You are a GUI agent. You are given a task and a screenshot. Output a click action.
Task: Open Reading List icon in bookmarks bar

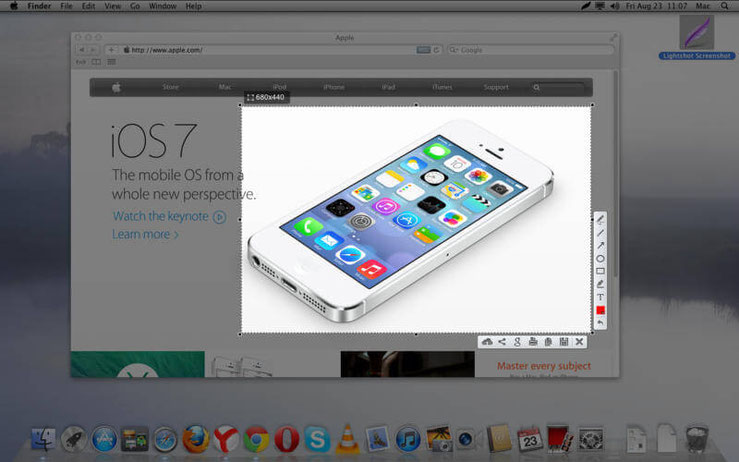point(96,62)
